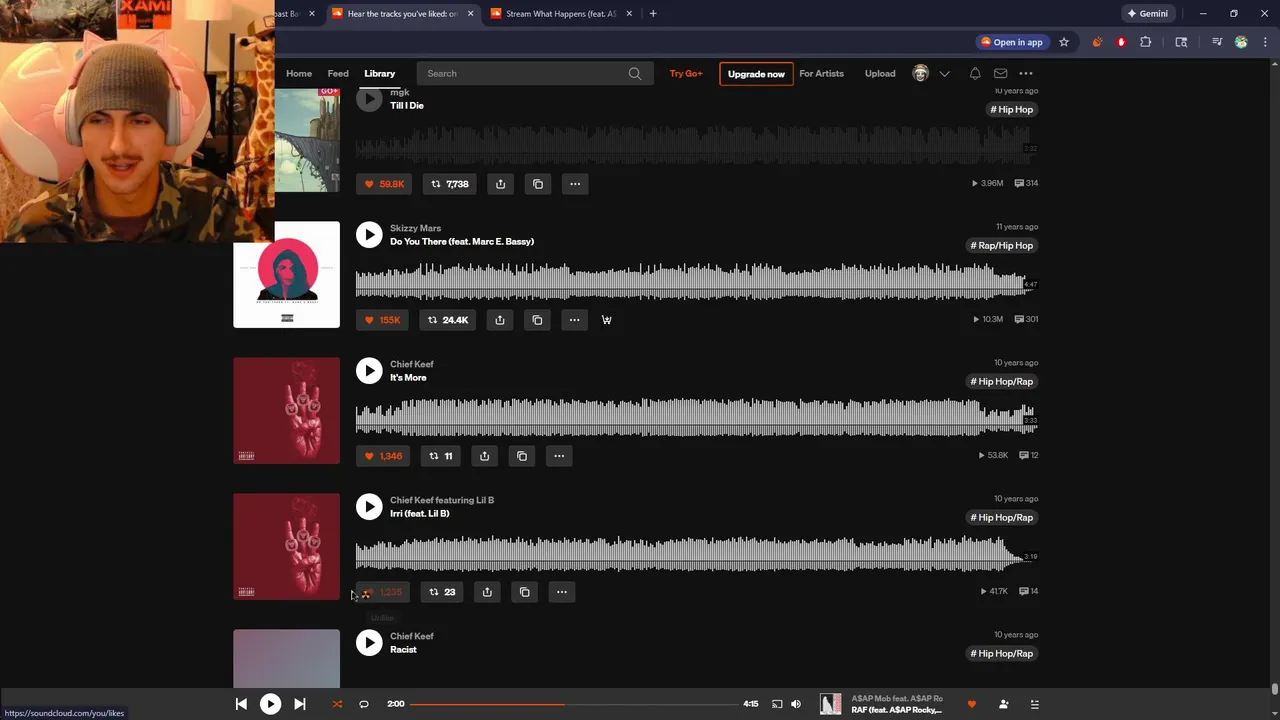Skip to previous track in player
This screenshot has height=720, width=1280.
point(241,704)
